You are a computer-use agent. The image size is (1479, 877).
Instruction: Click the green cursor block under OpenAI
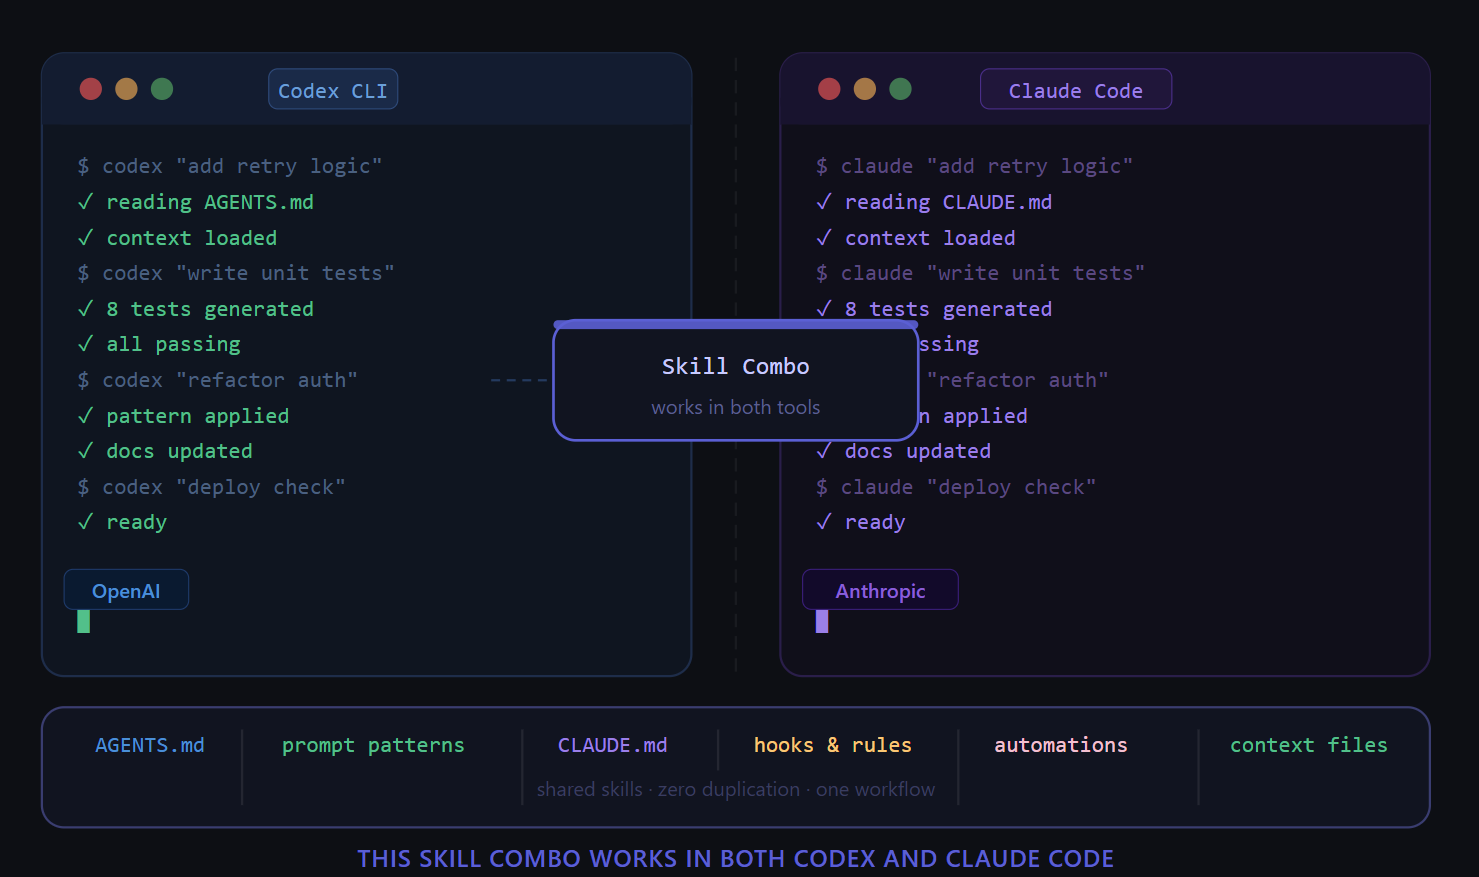click(x=84, y=622)
